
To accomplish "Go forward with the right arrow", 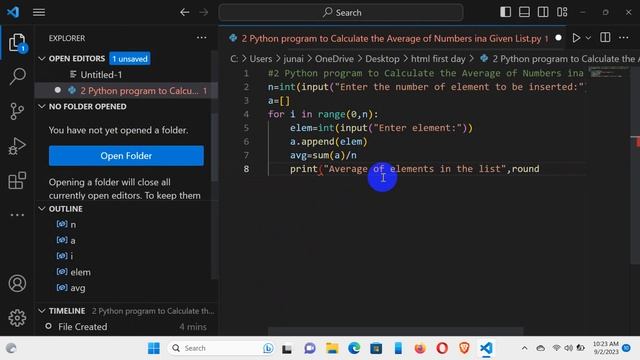I will (x=203, y=12).
